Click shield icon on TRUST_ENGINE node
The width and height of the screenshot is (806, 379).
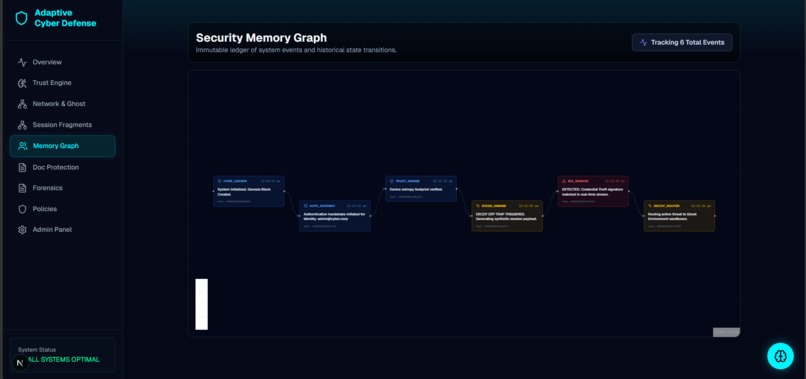pyautogui.click(x=392, y=181)
